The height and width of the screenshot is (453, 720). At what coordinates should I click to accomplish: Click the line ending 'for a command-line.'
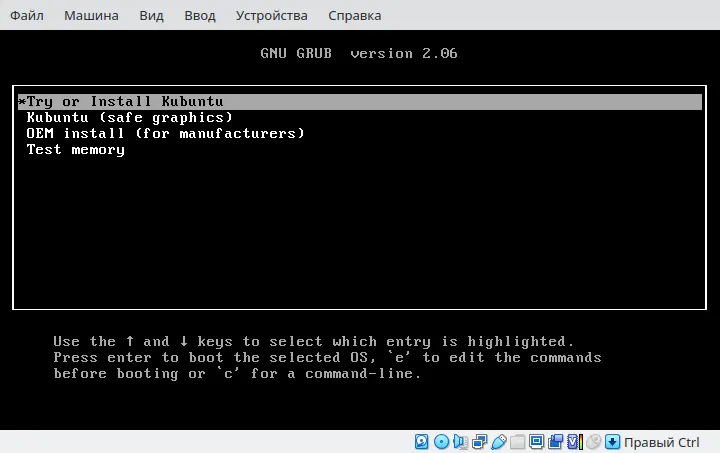(237, 374)
